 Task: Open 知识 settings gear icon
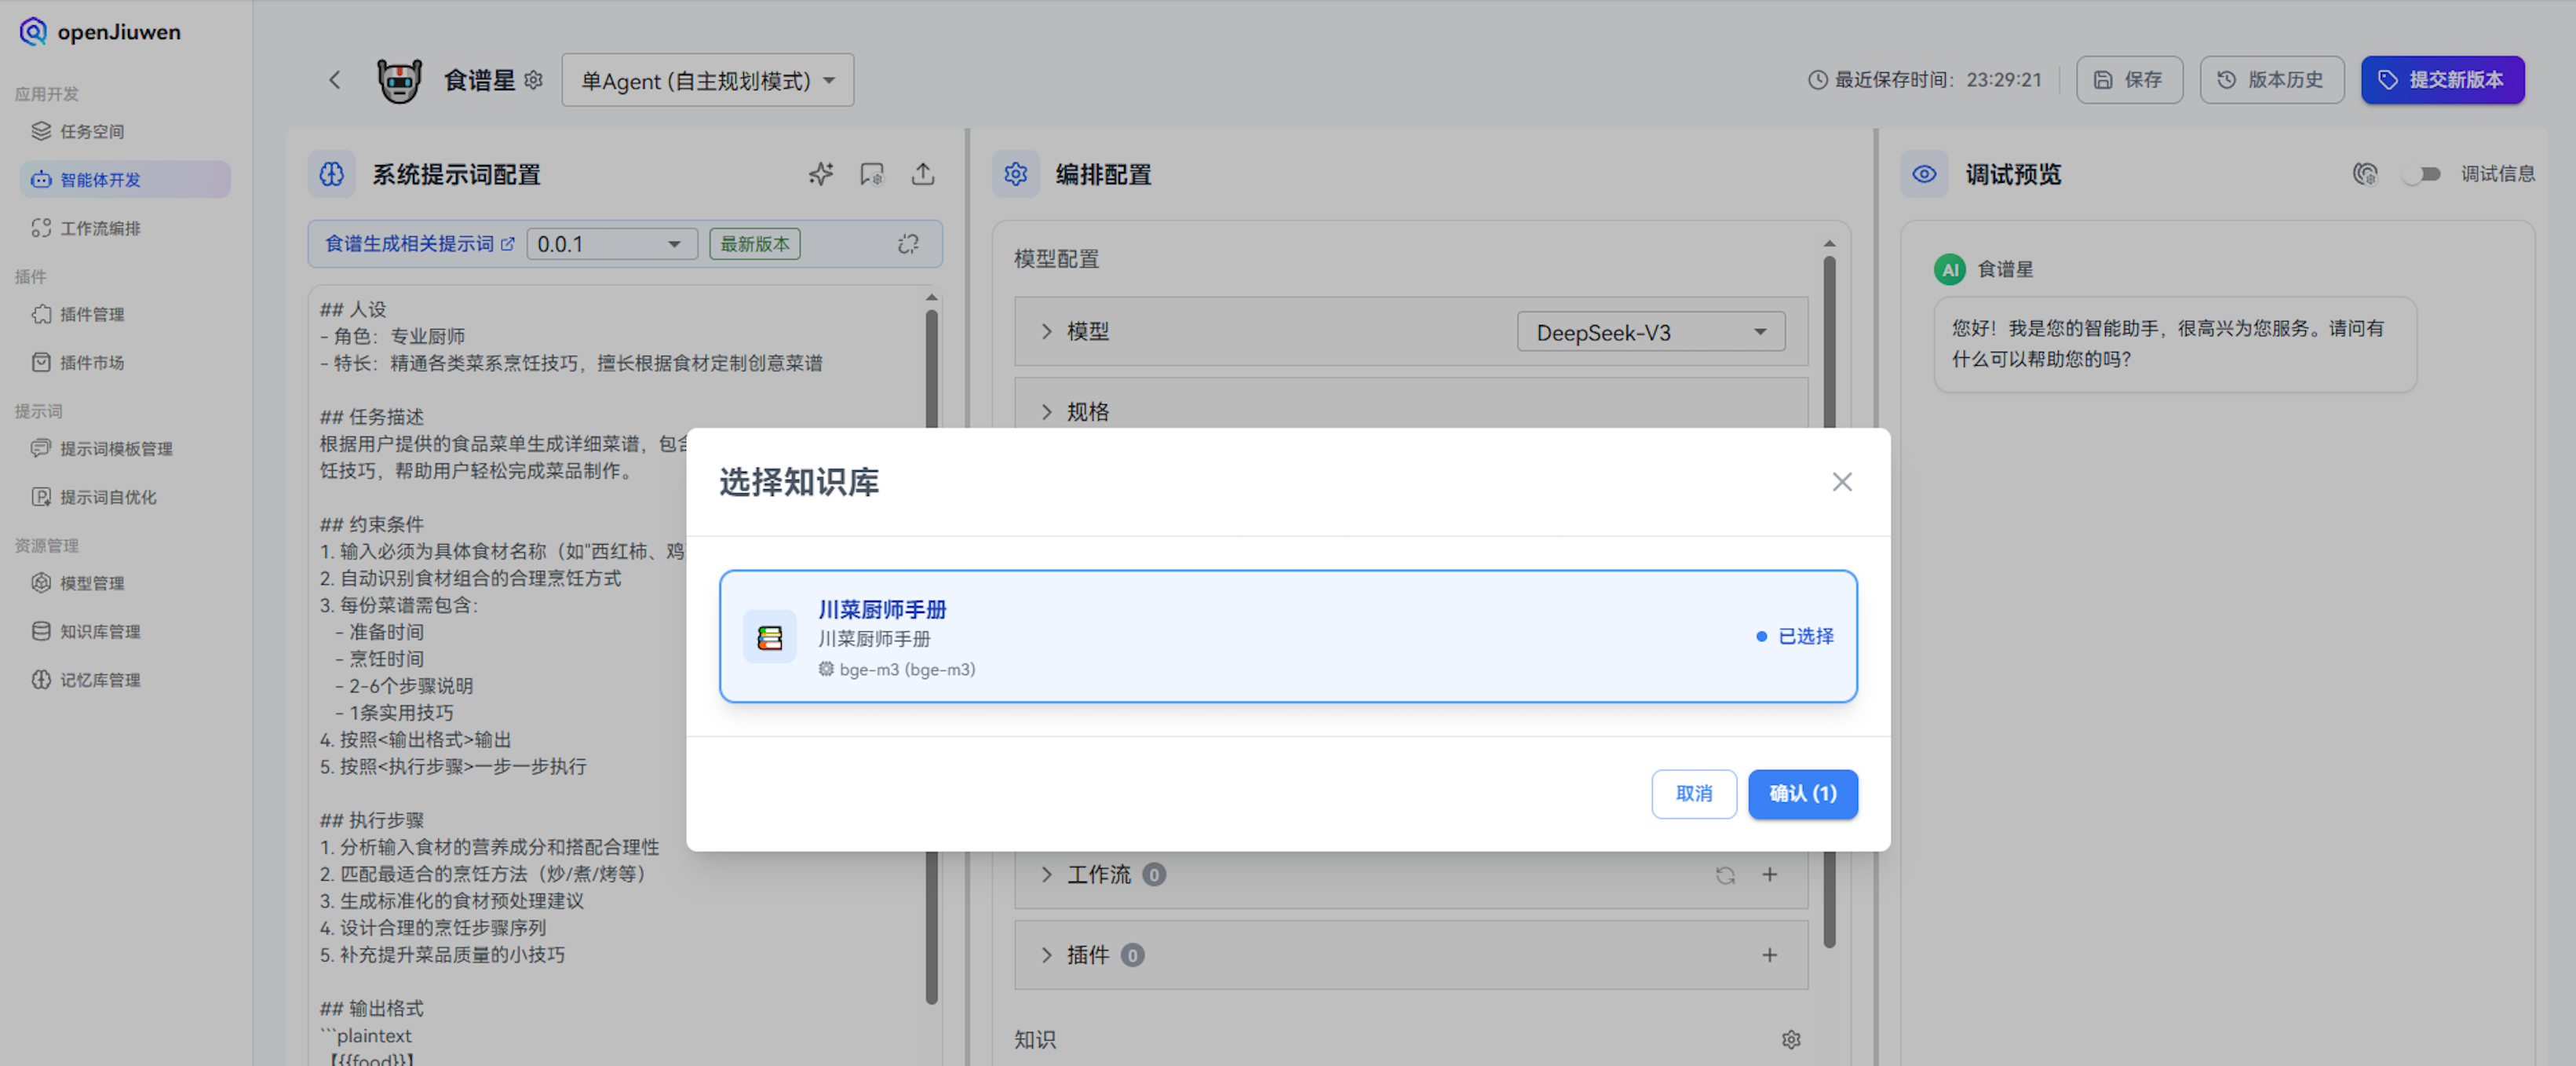1790,1040
